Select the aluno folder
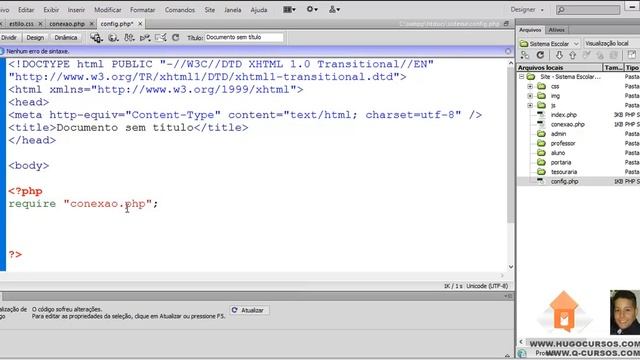640x360 pixels. pyautogui.click(x=558, y=153)
